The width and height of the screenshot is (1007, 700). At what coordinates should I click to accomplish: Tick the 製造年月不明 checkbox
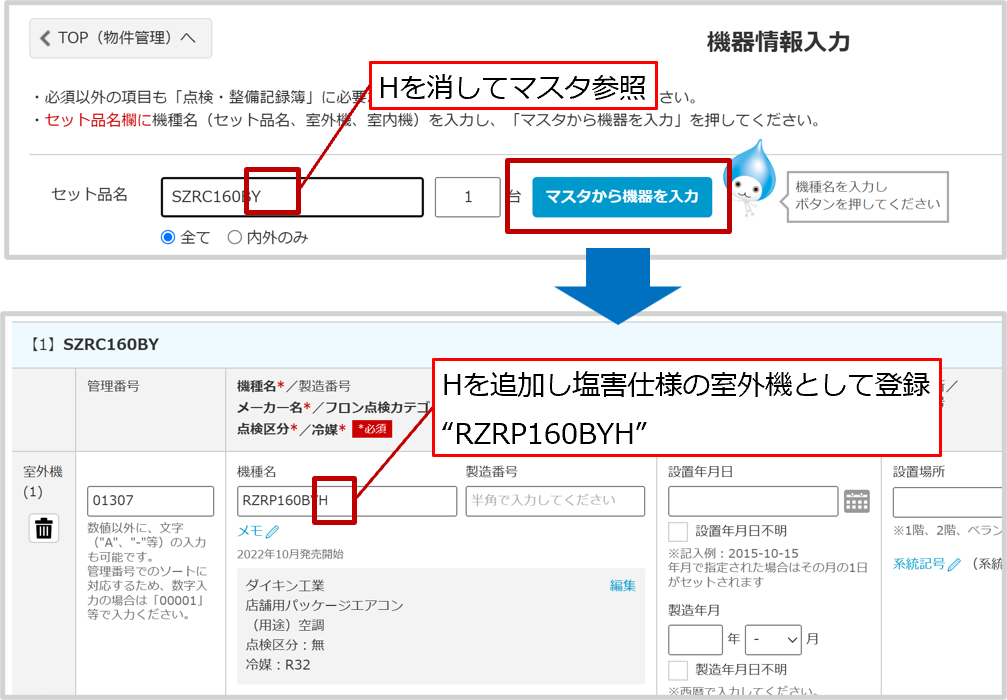coord(678,669)
